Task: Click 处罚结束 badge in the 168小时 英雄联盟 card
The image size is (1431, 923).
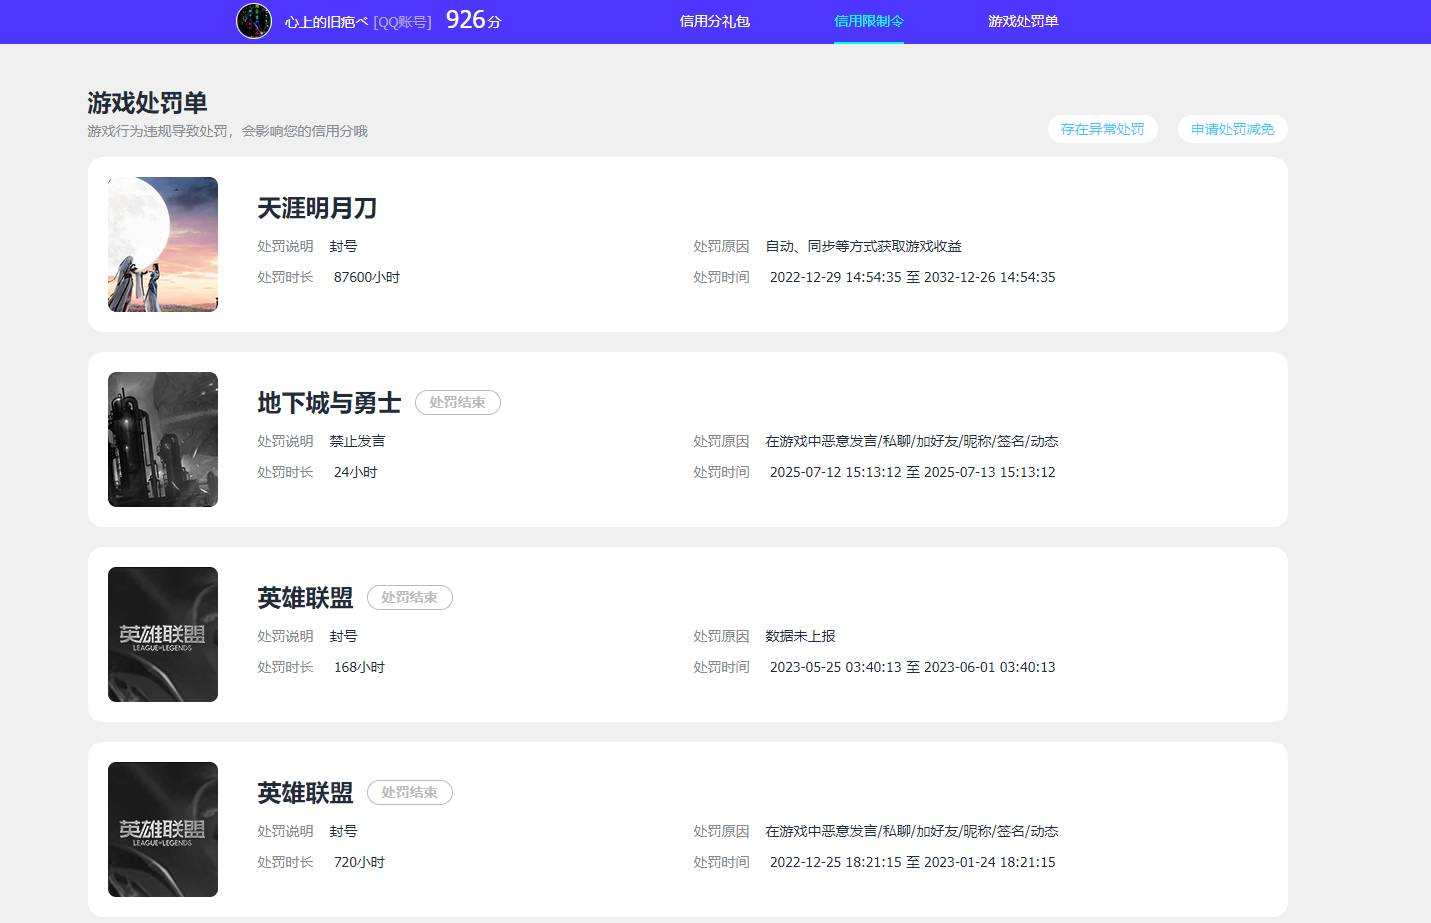Action: 410,598
